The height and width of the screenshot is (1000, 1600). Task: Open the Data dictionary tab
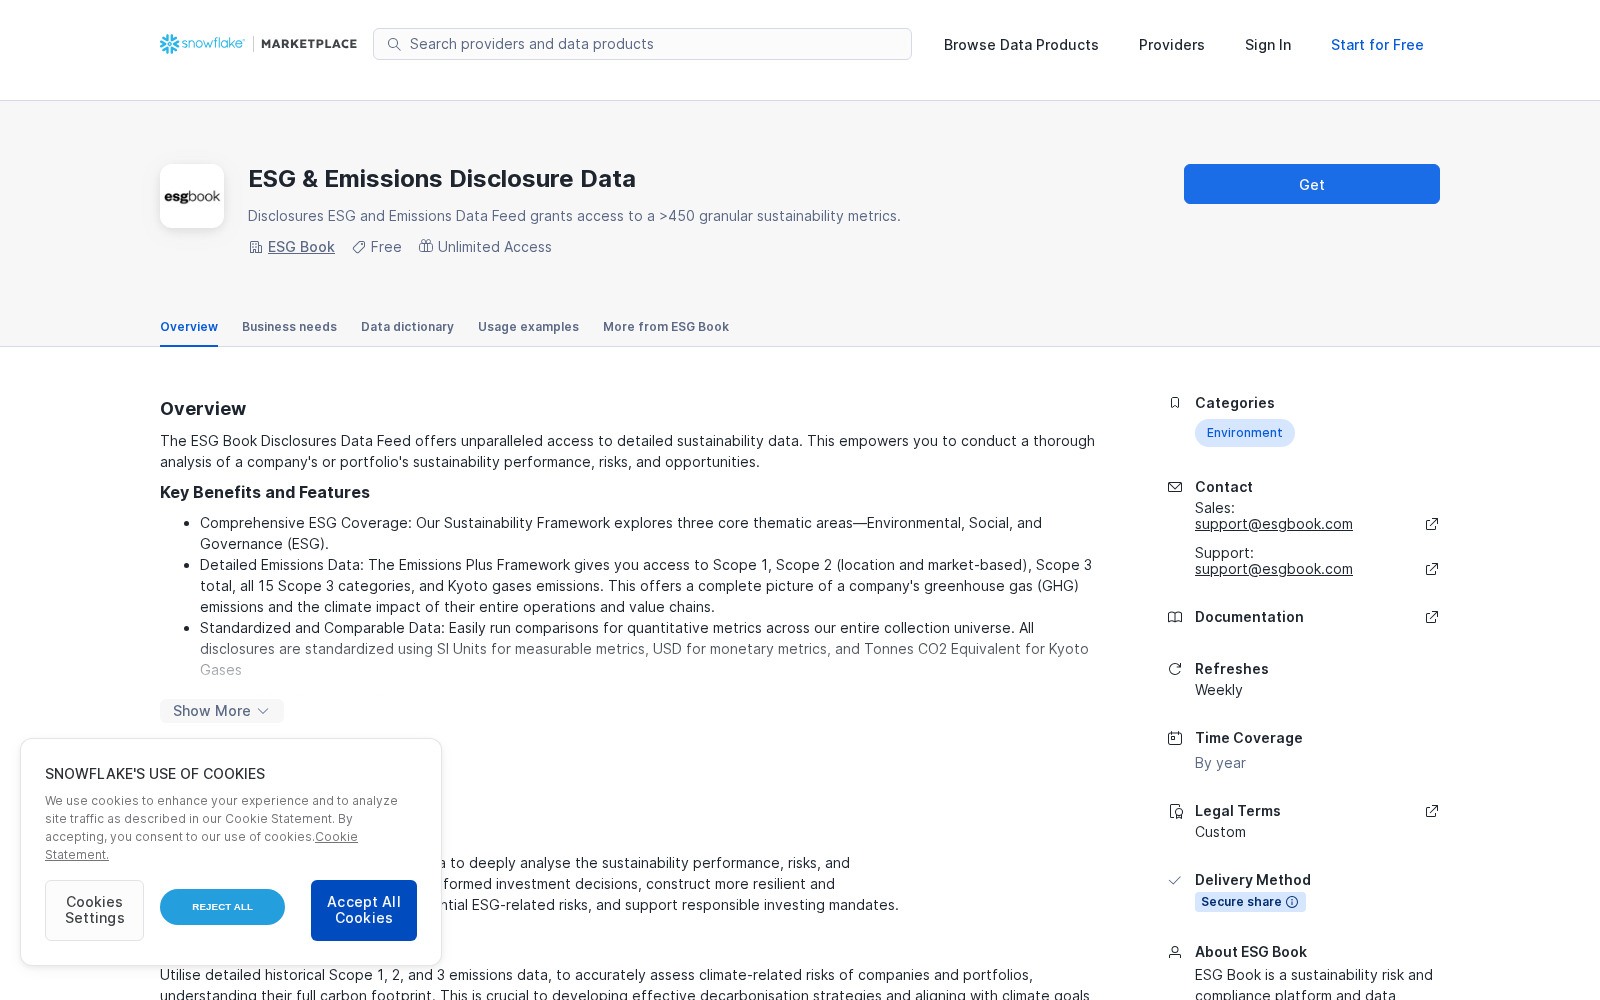407,327
